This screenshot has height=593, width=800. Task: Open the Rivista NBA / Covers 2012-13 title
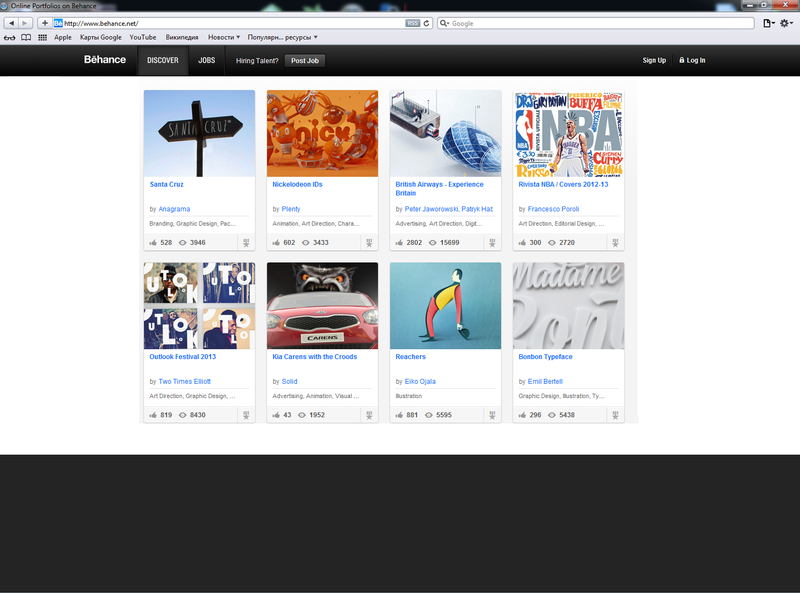coord(563,184)
